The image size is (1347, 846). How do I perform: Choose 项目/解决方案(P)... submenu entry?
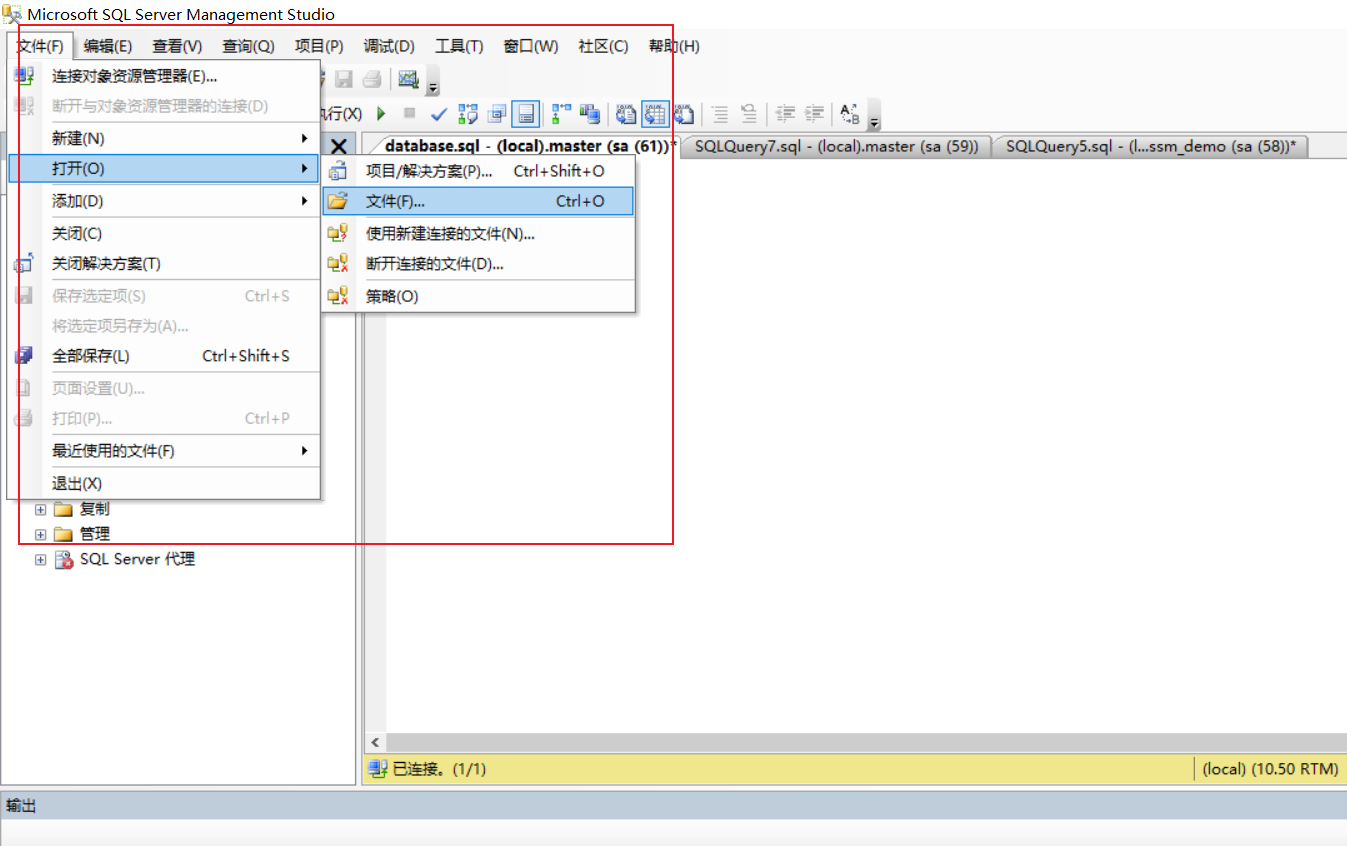pyautogui.click(x=478, y=171)
